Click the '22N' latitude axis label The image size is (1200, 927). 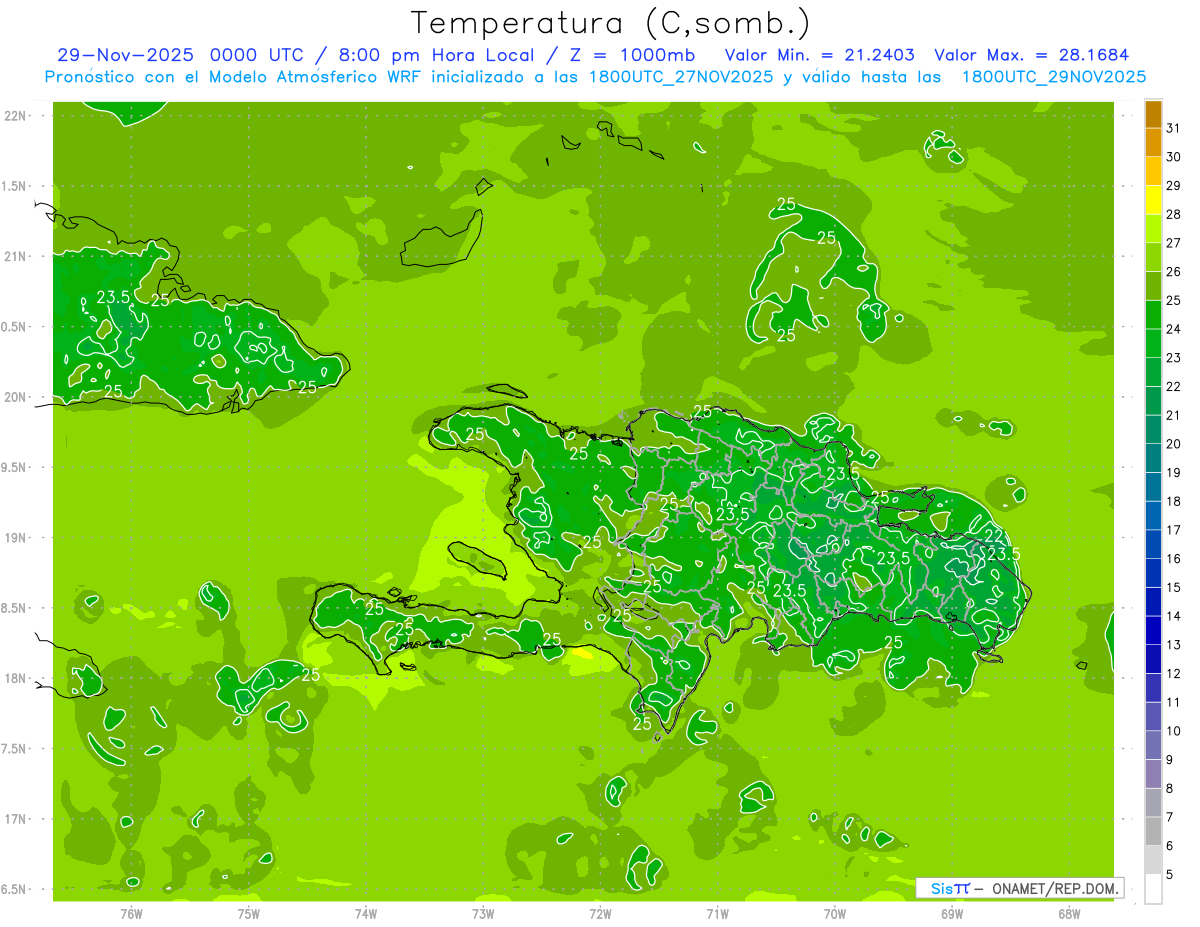coord(16,116)
